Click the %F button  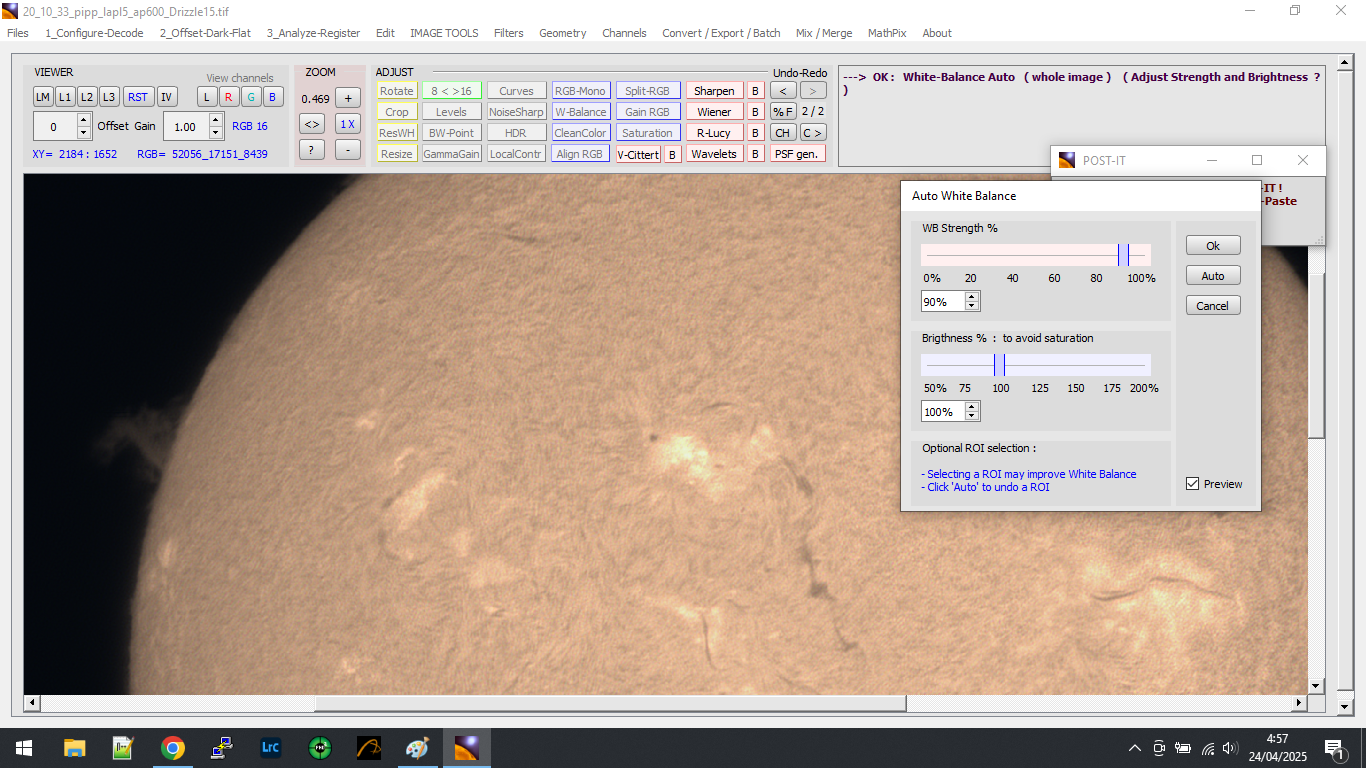click(783, 112)
